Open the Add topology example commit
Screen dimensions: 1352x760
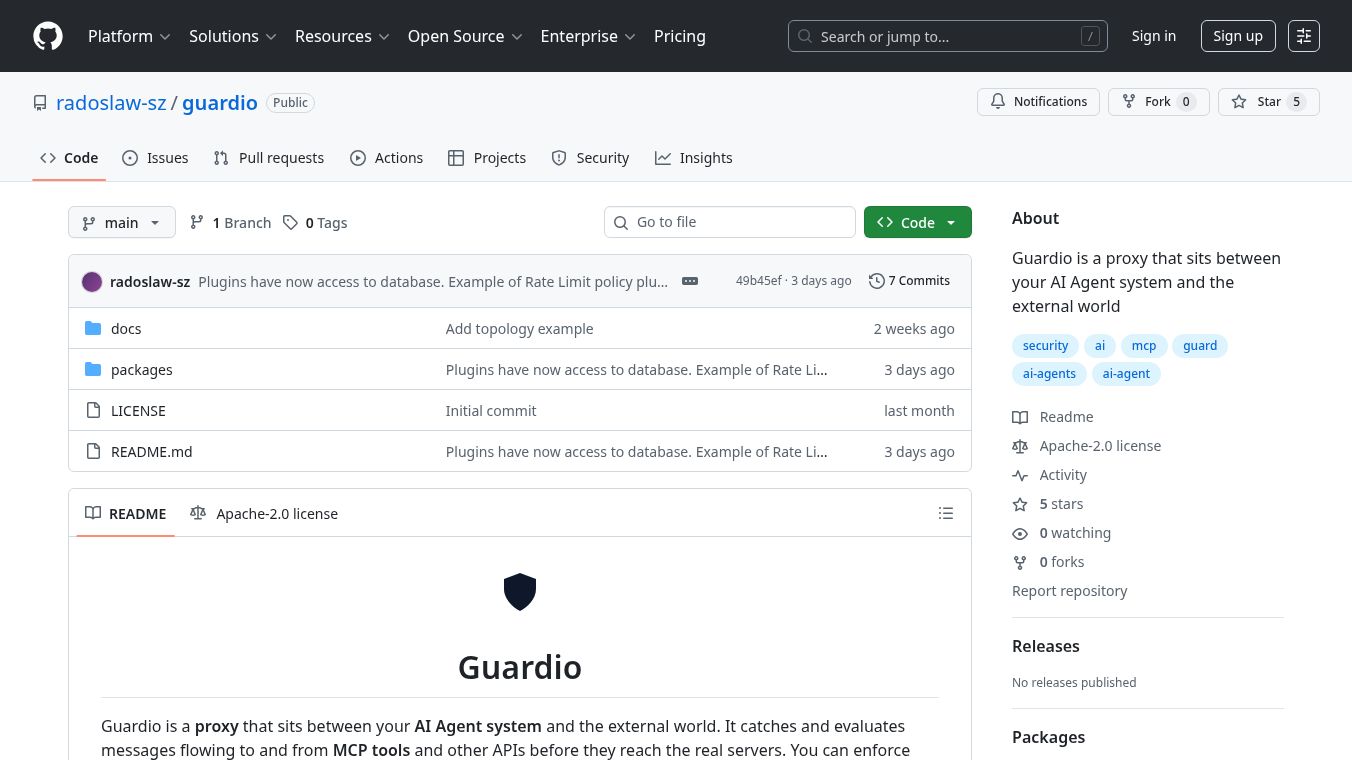coord(520,329)
